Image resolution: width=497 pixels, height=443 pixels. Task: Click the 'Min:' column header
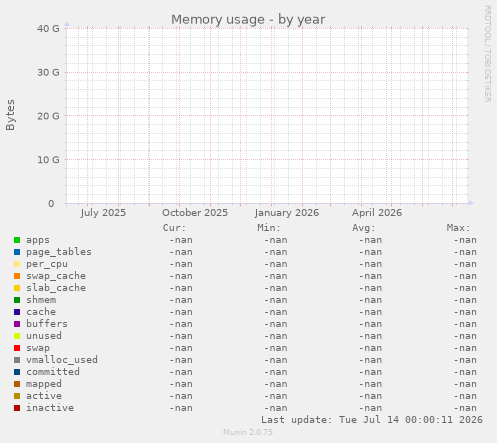[269, 228]
